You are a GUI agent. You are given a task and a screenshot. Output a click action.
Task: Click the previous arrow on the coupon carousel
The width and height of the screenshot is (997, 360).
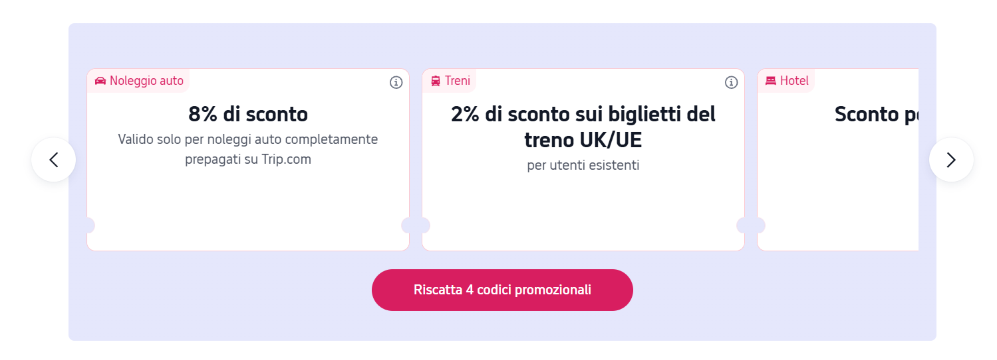point(53,160)
